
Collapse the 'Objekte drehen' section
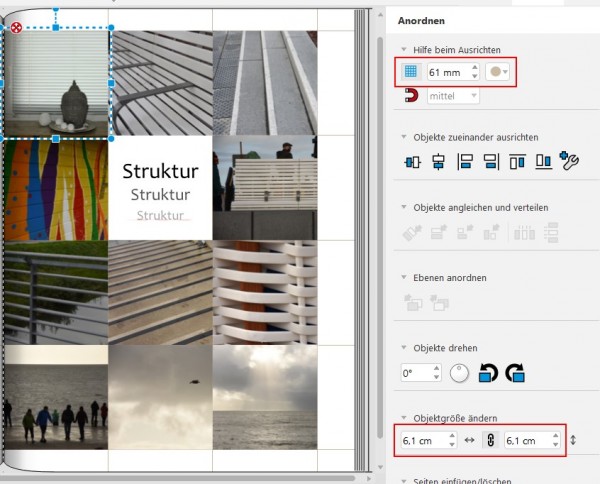point(404,346)
